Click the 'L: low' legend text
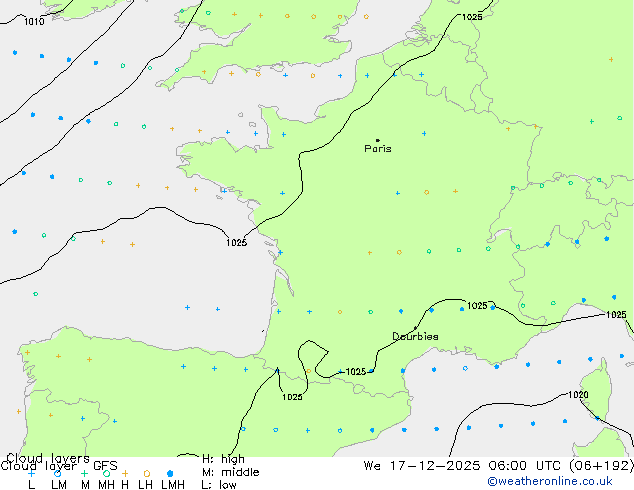Screen dimensions: 634x490 point(219,485)
